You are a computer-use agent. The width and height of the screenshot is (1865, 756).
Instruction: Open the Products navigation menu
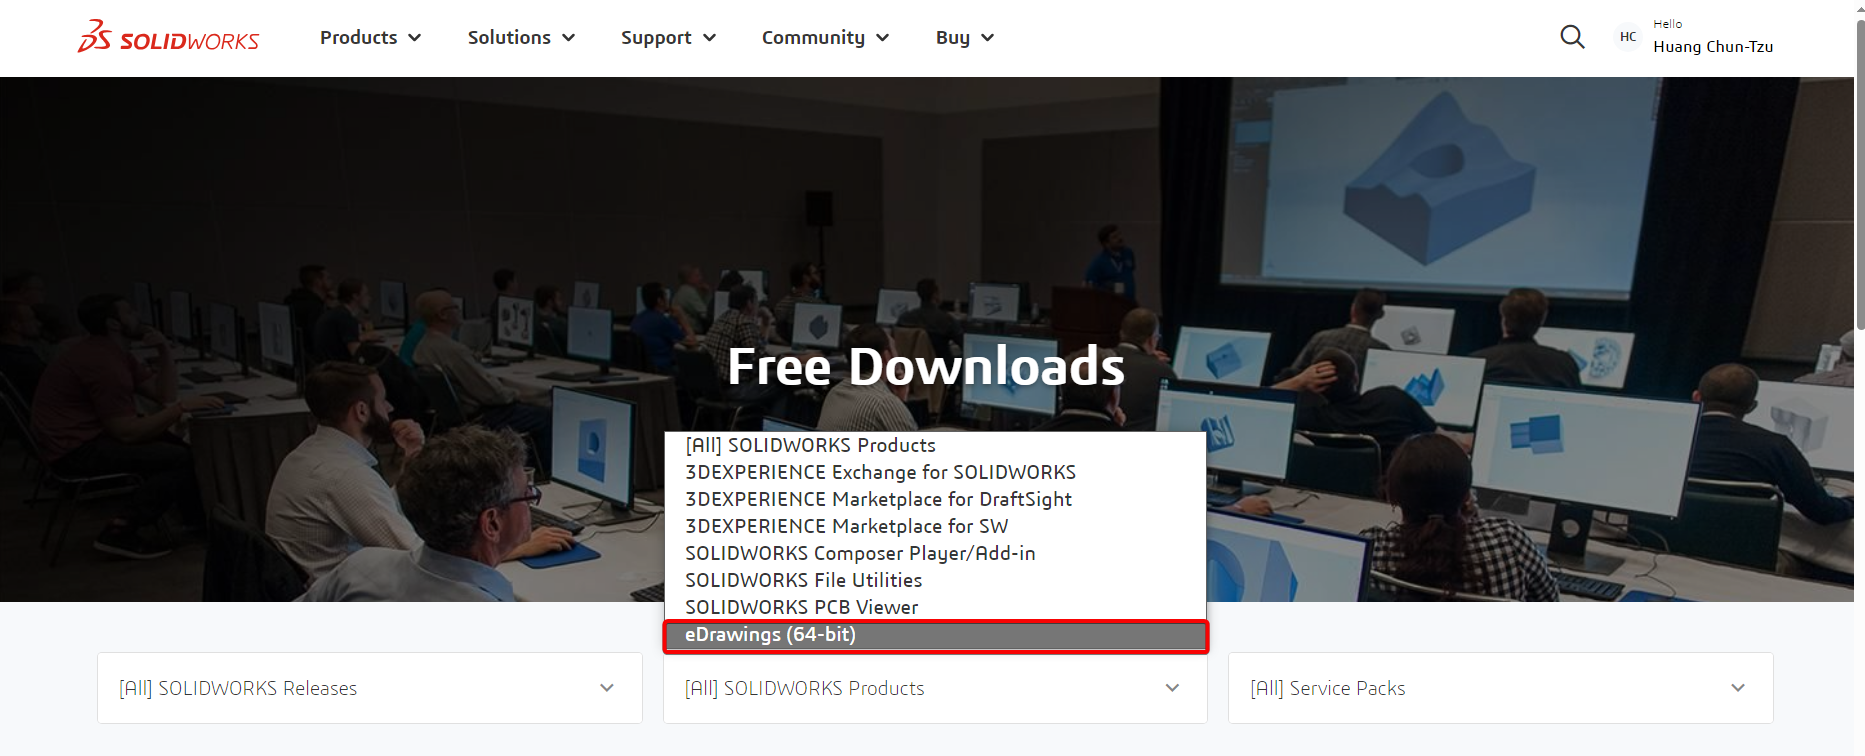click(x=370, y=37)
